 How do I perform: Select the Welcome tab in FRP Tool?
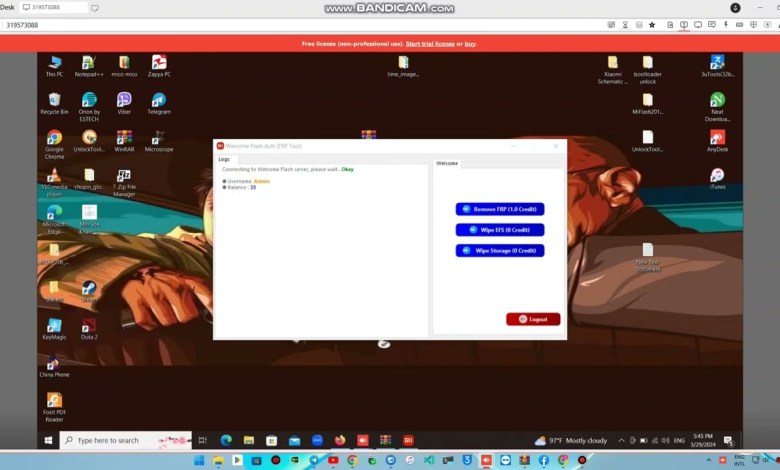pyautogui.click(x=447, y=163)
